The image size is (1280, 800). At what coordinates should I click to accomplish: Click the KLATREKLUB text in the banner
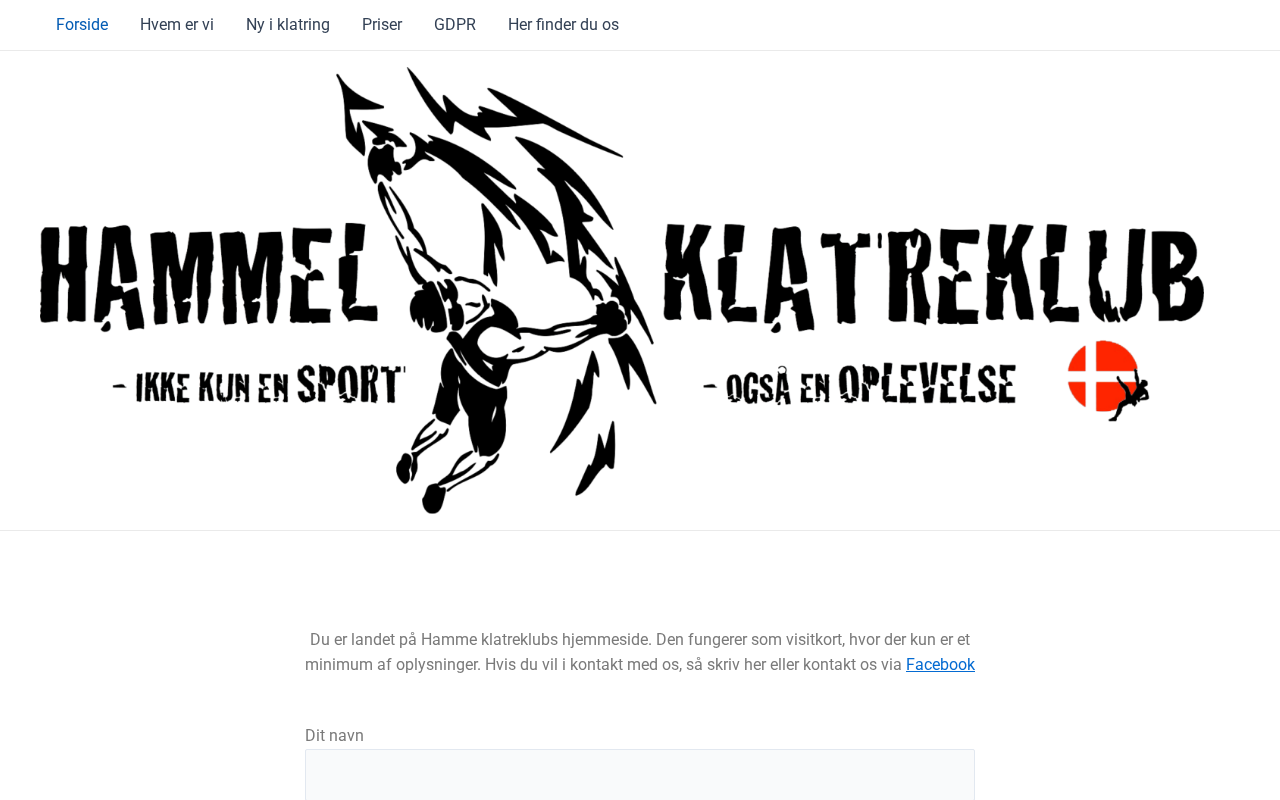pos(933,277)
